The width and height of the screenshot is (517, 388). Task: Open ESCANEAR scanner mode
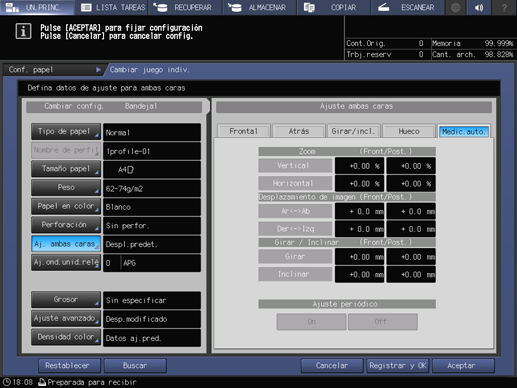tap(407, 7)
